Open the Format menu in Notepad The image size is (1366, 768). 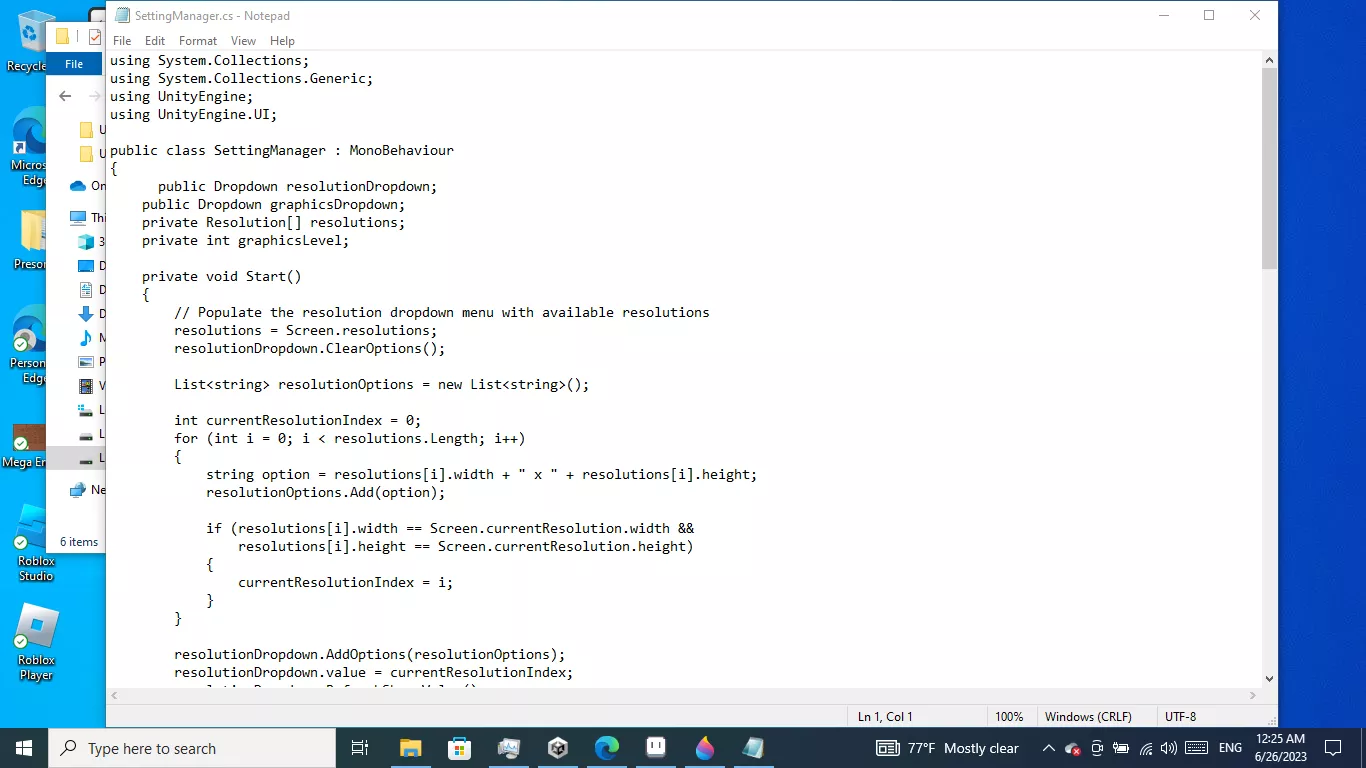coord(197,41)
